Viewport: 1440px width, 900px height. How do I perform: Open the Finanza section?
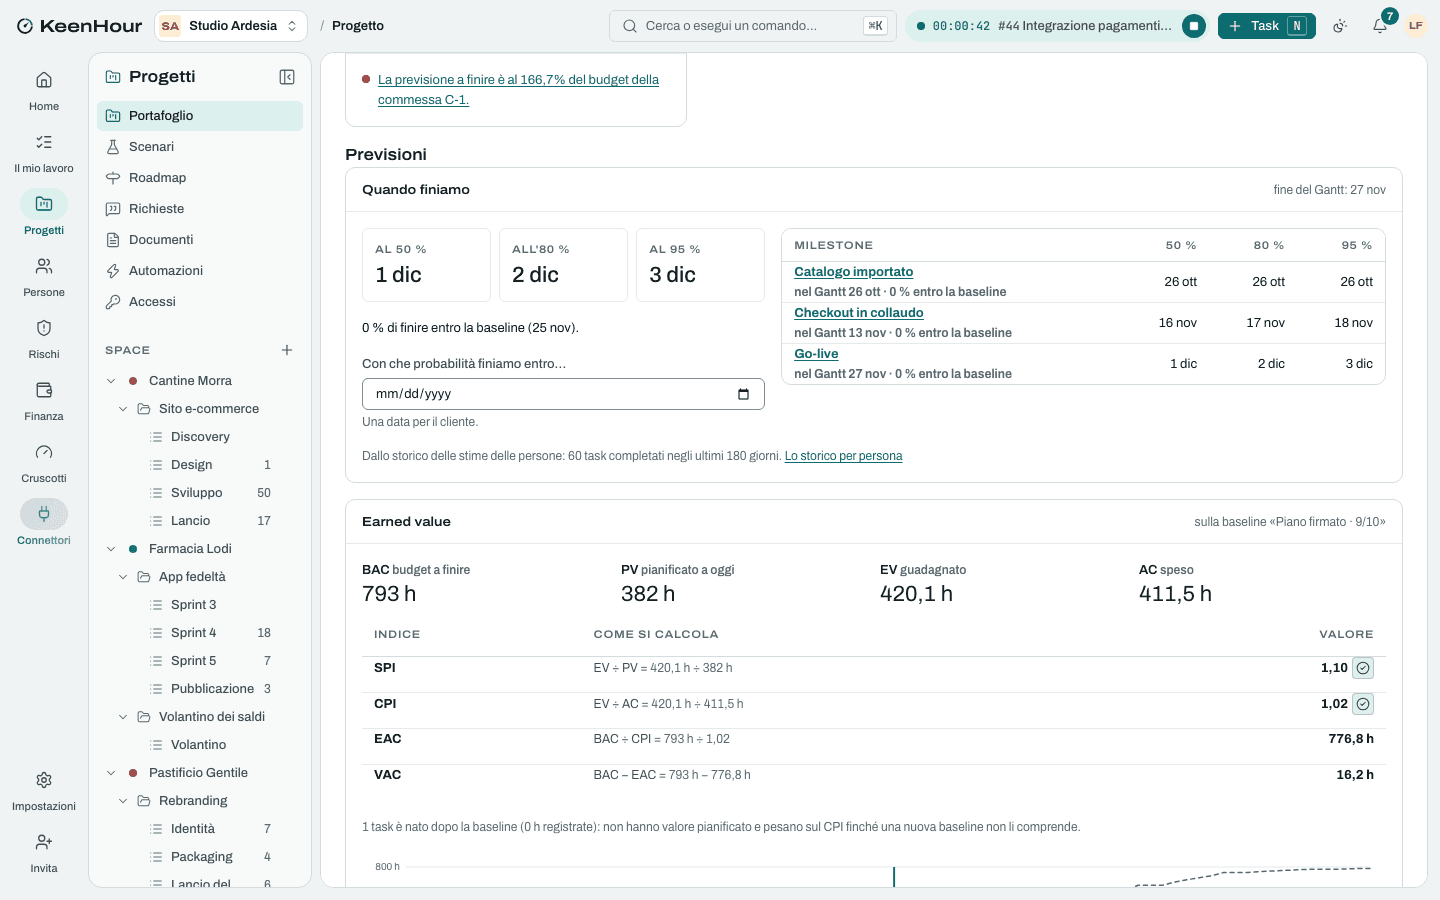pos(44,401)
